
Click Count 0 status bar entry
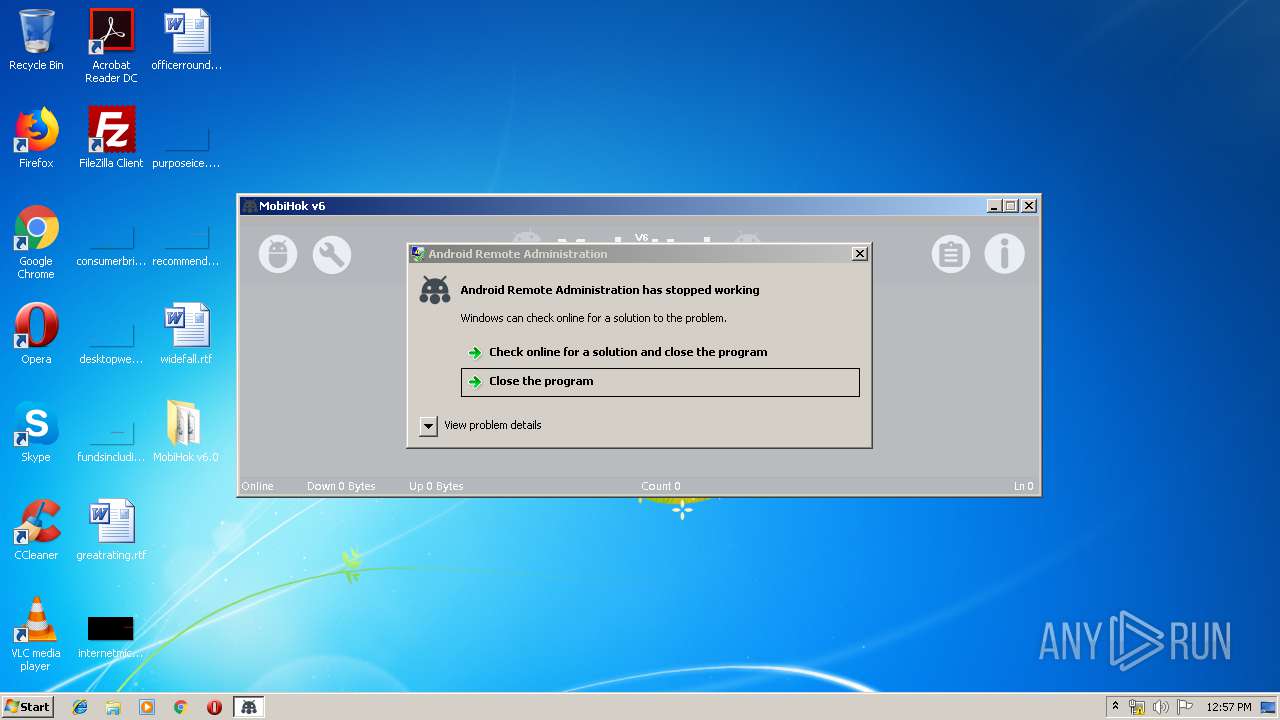(x=661, y=486)
